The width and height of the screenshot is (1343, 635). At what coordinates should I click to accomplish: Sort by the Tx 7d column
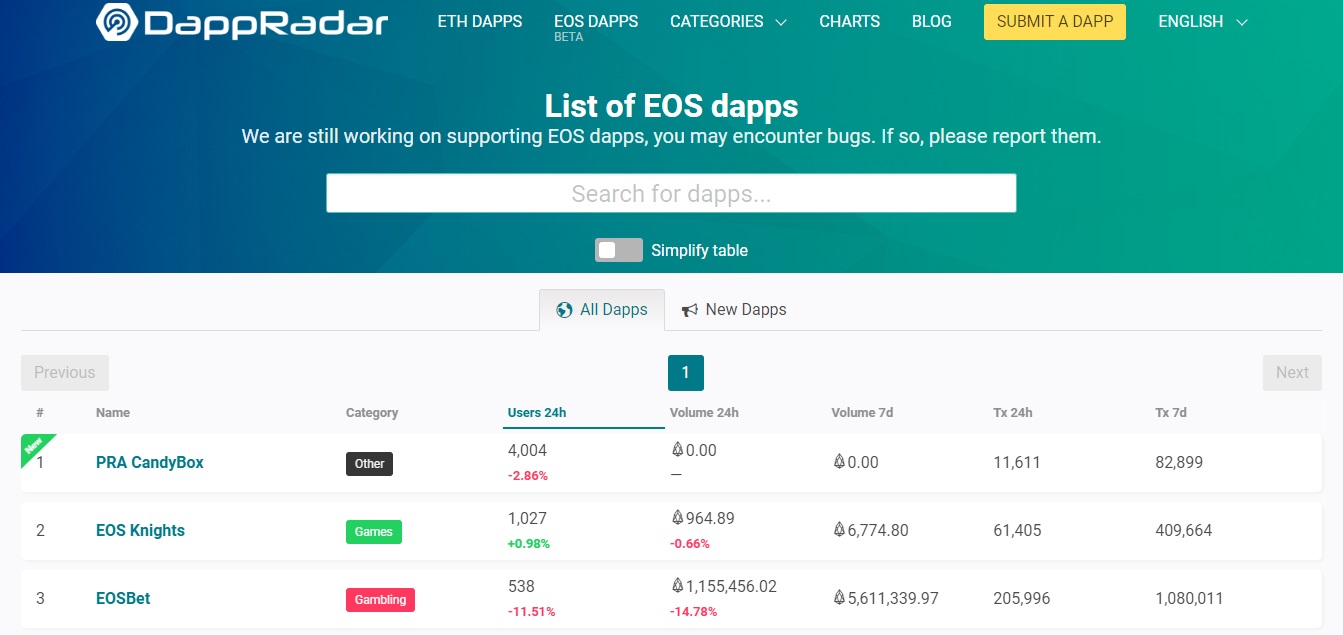1171,412
